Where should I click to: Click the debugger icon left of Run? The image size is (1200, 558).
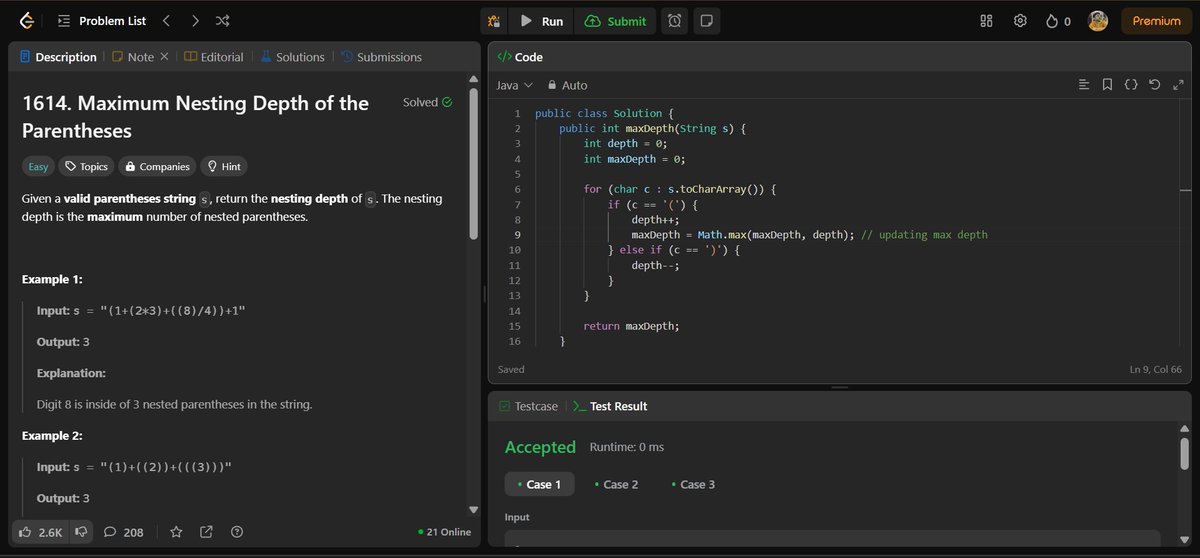[494, 21]
